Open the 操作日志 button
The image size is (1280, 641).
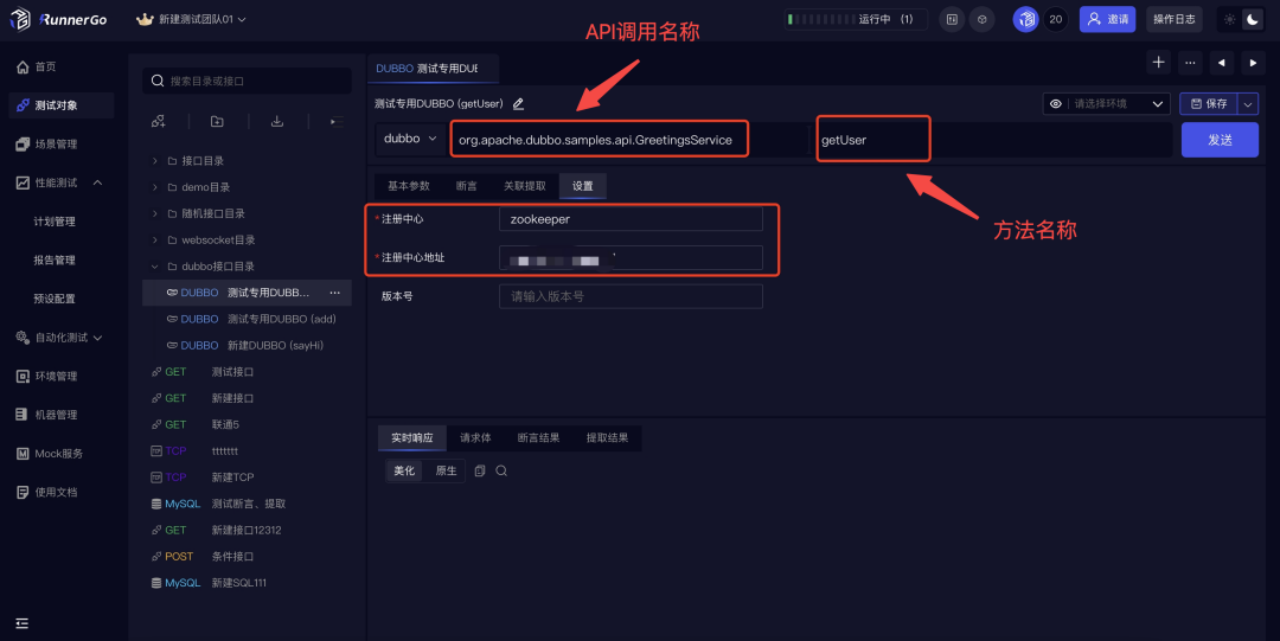1174,19
